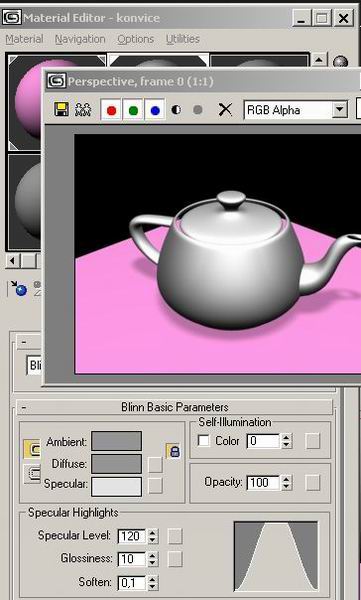The width and height of the screenshot is (361, 600).
Task: Open the Specular color swatch
Action: pyautogui.click(x=116, y=486)
